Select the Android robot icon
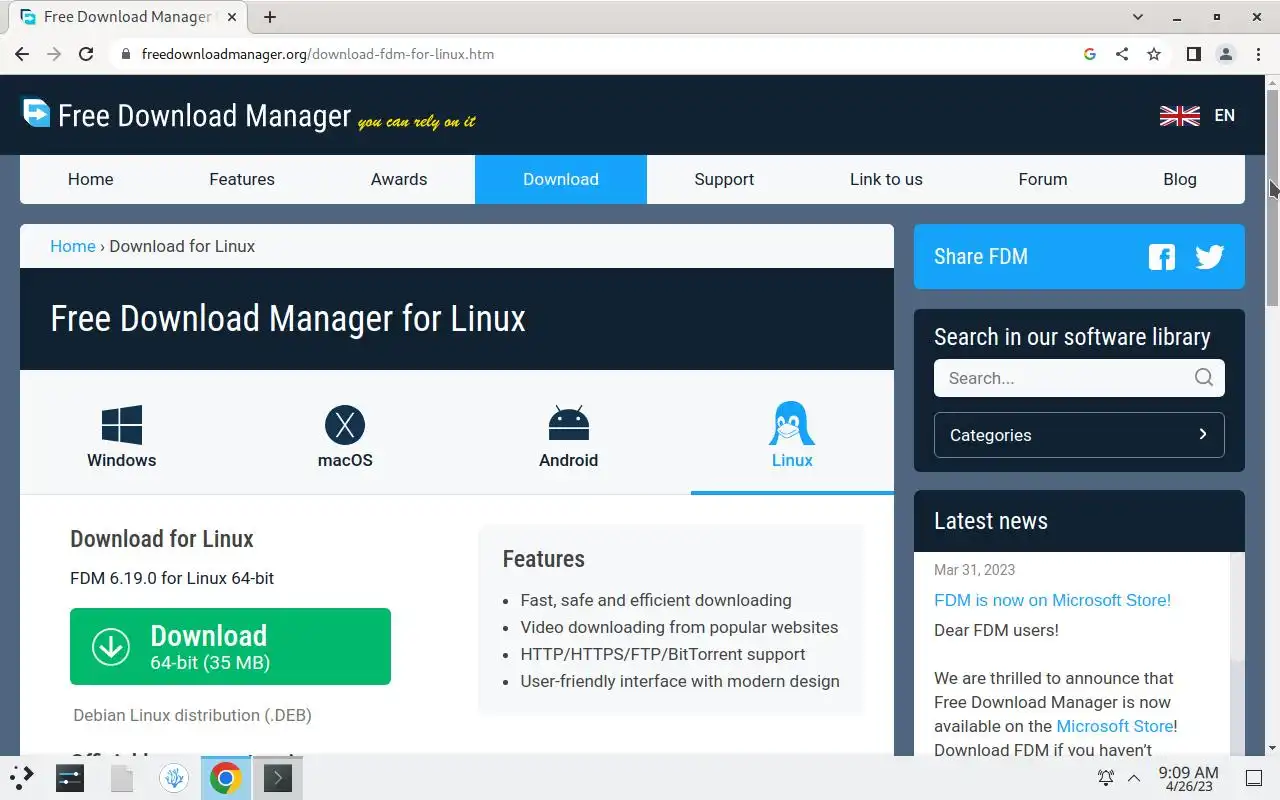The width and height of the screenshot is (1280, 800). coord(569,424)
